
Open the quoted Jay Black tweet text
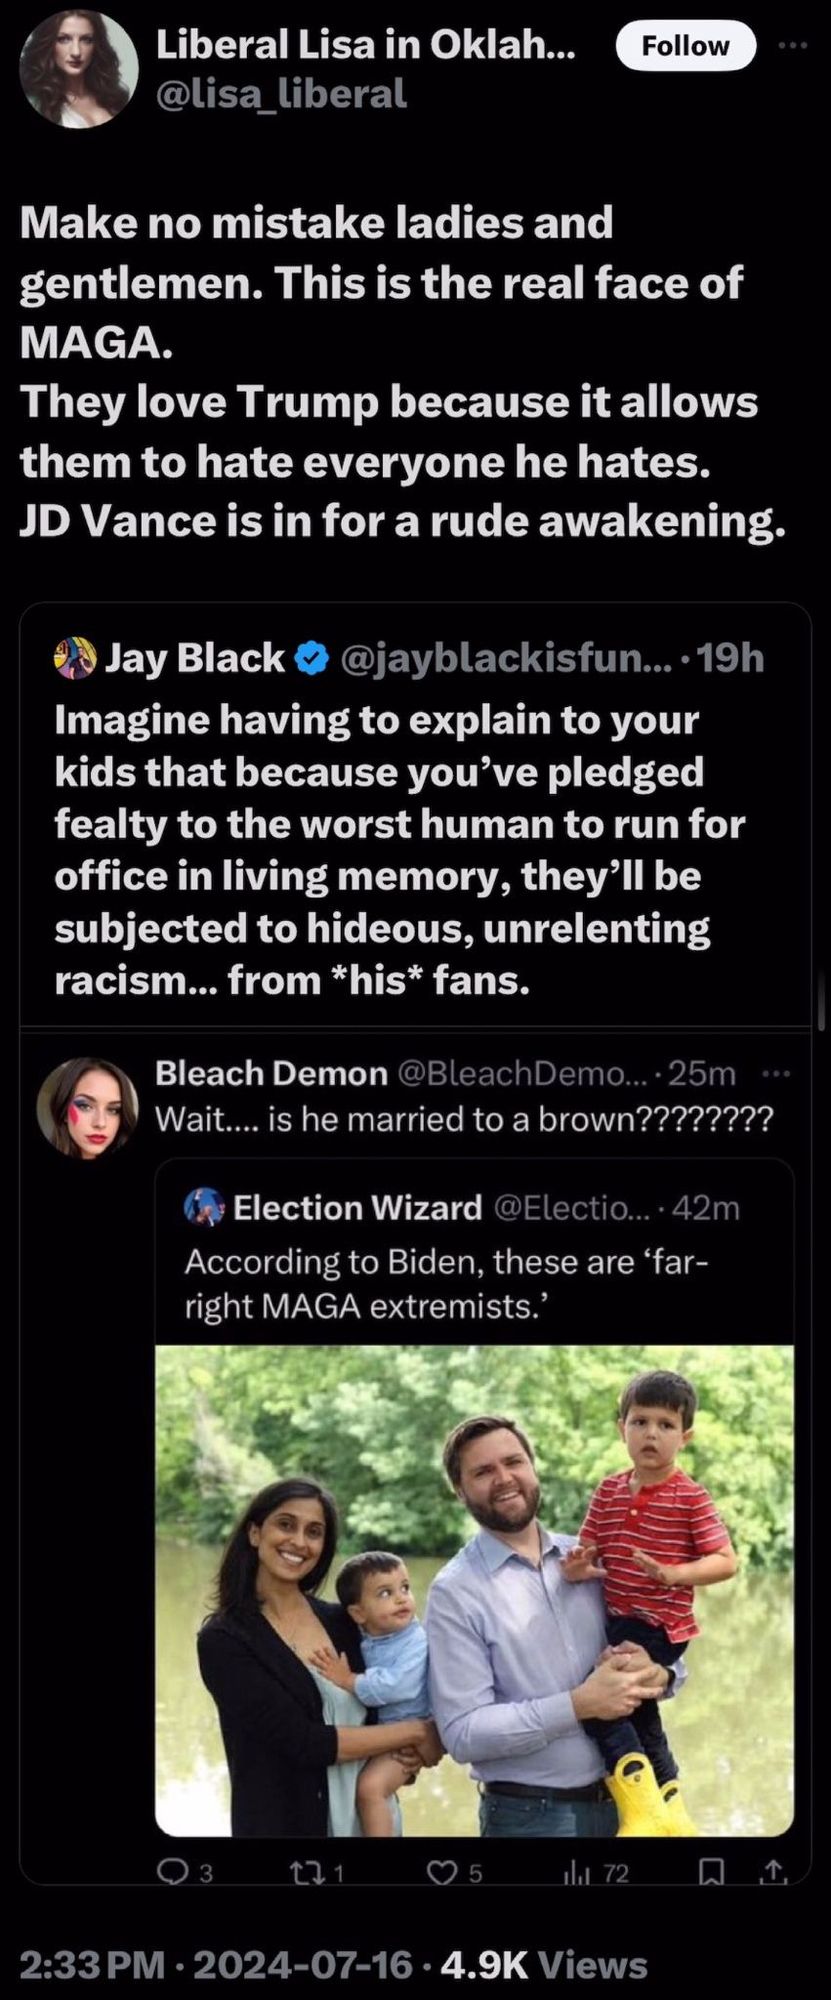[x=400, y=849]
